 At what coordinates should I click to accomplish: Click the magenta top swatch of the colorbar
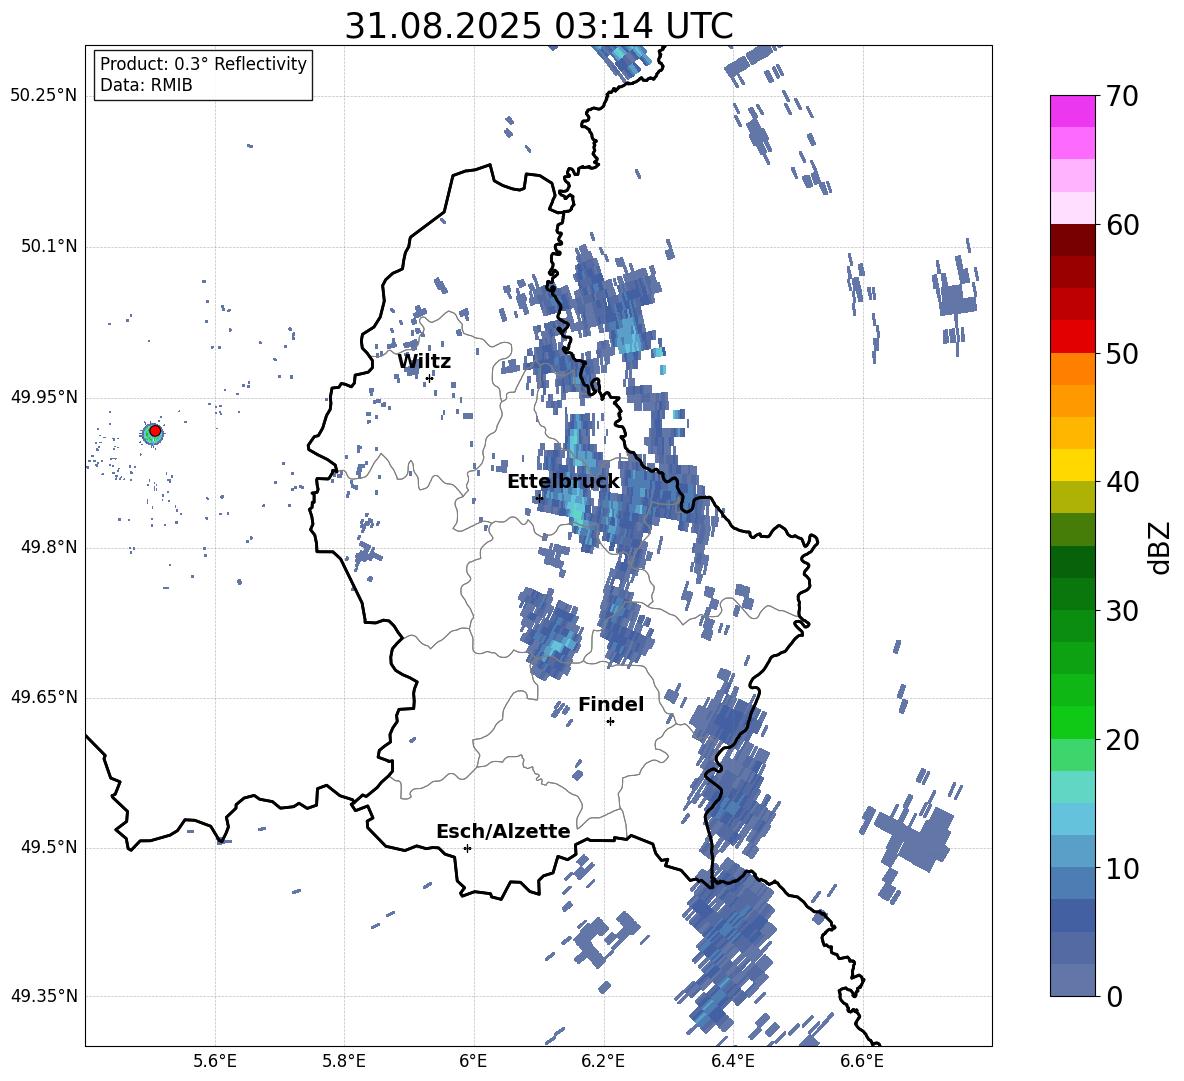coord(1072,112)
